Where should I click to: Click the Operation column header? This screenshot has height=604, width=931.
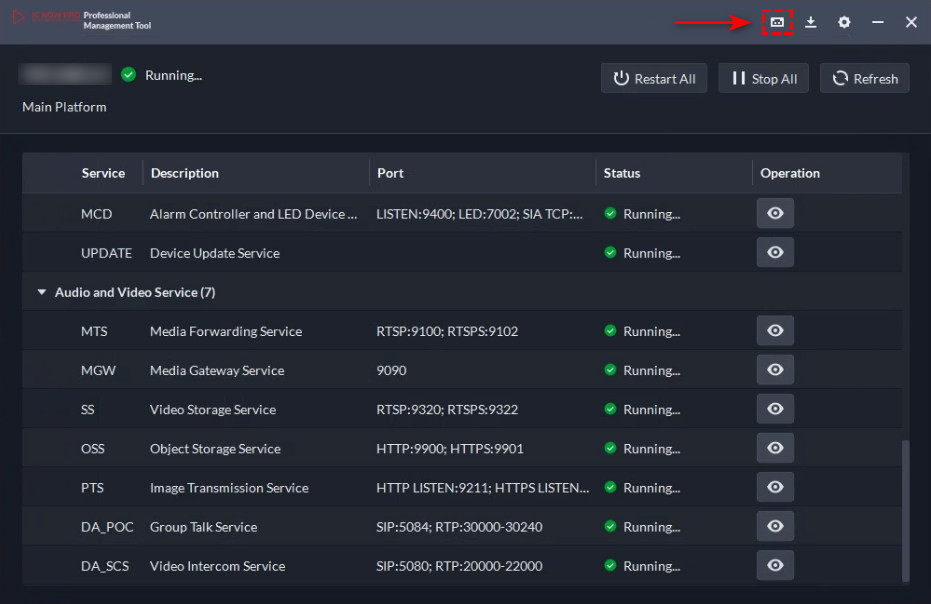pos(790,173)
